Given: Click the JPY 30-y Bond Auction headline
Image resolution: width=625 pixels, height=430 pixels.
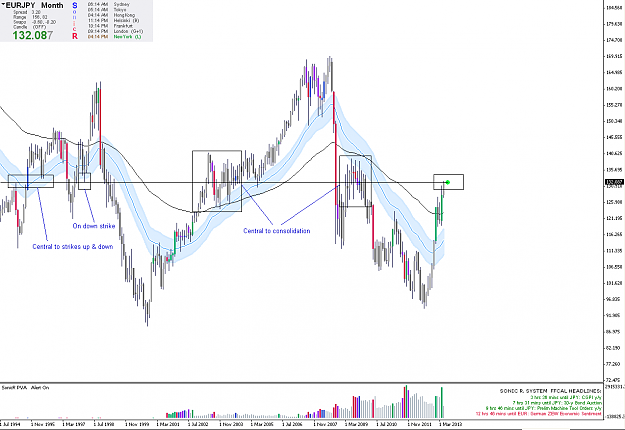Looking at the screenshot, I should [557, 403].
